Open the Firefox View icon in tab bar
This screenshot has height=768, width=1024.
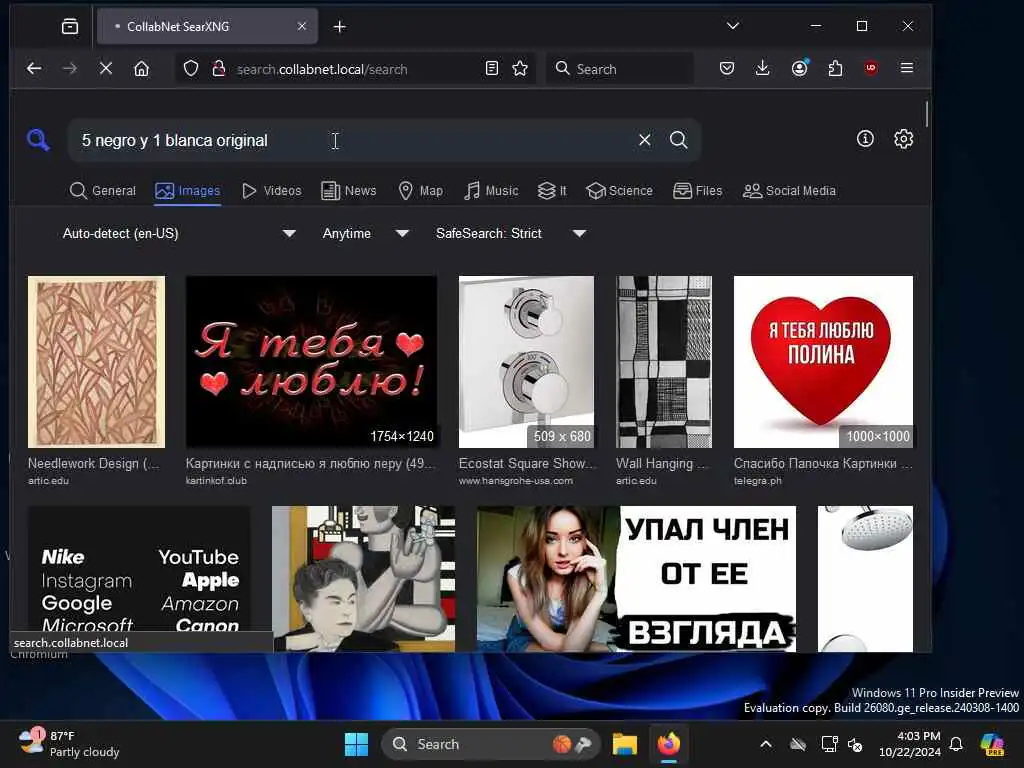[x=70, y=26]
